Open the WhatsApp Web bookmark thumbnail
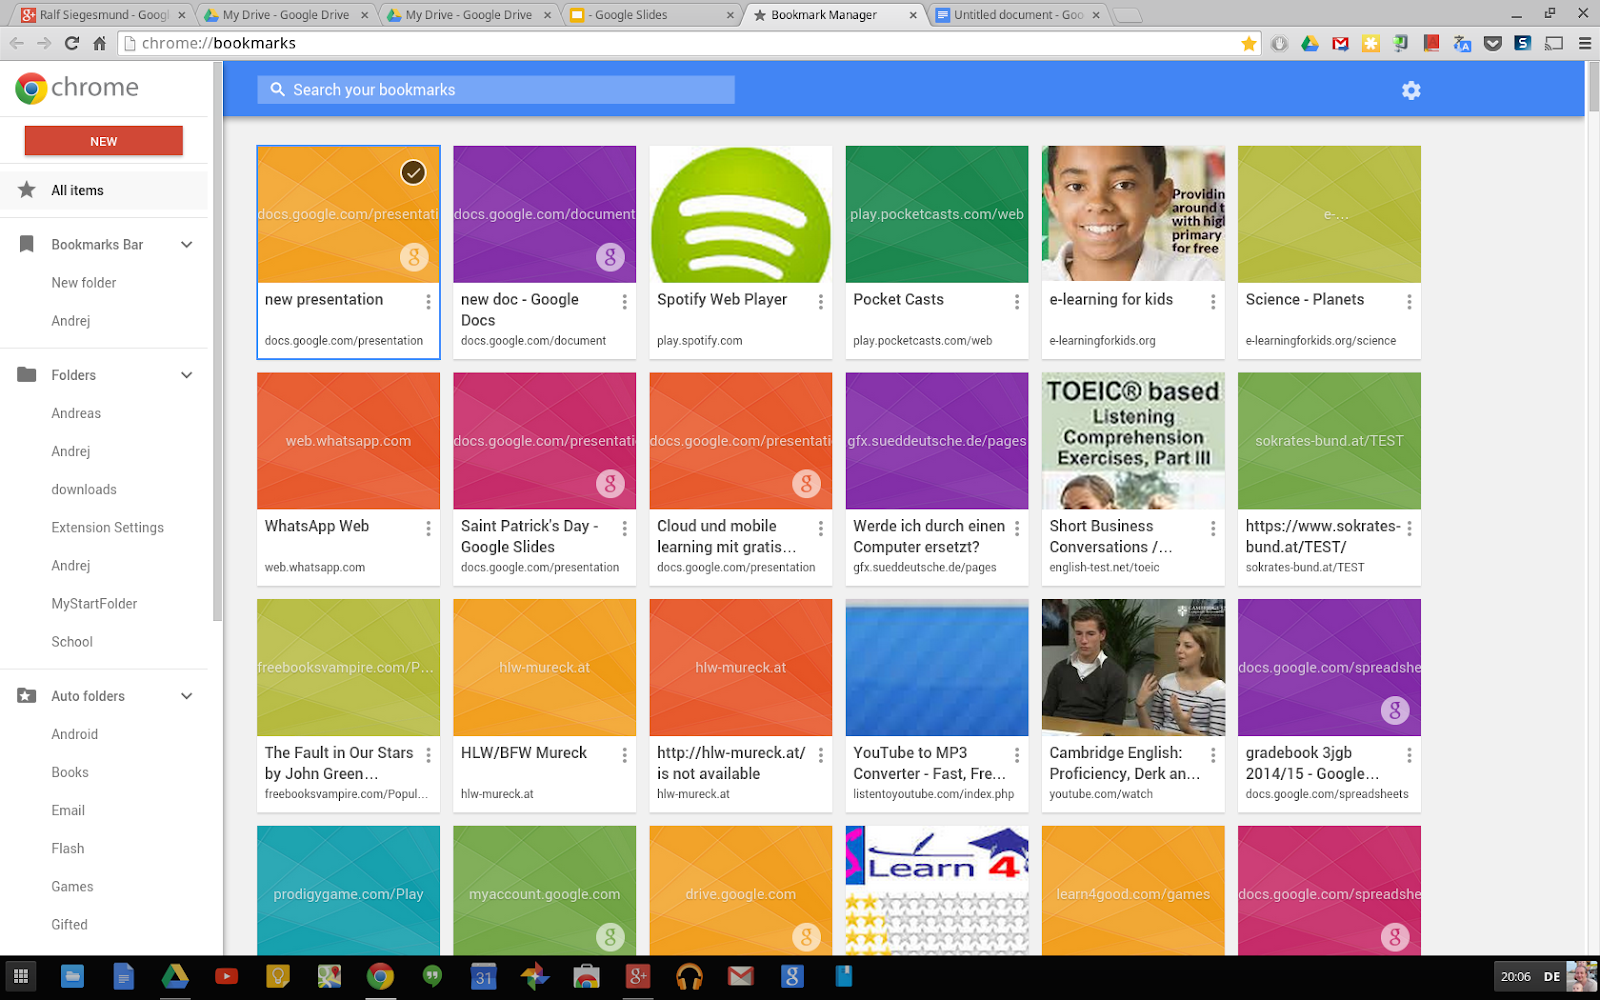 click(x=348, y=441)
